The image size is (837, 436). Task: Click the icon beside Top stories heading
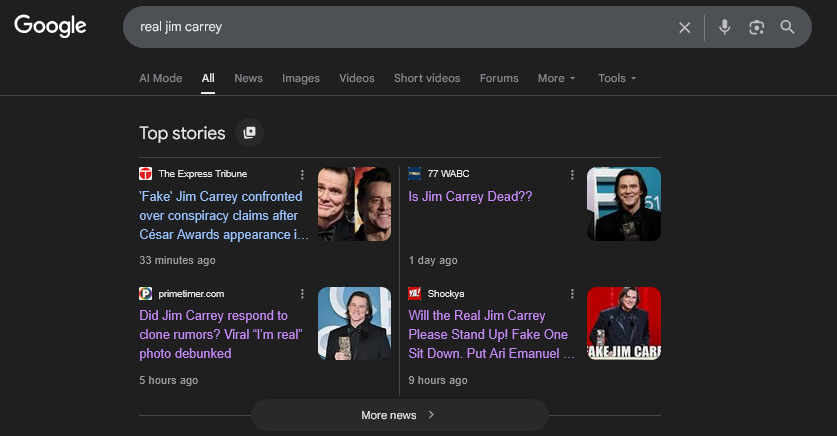250,132
